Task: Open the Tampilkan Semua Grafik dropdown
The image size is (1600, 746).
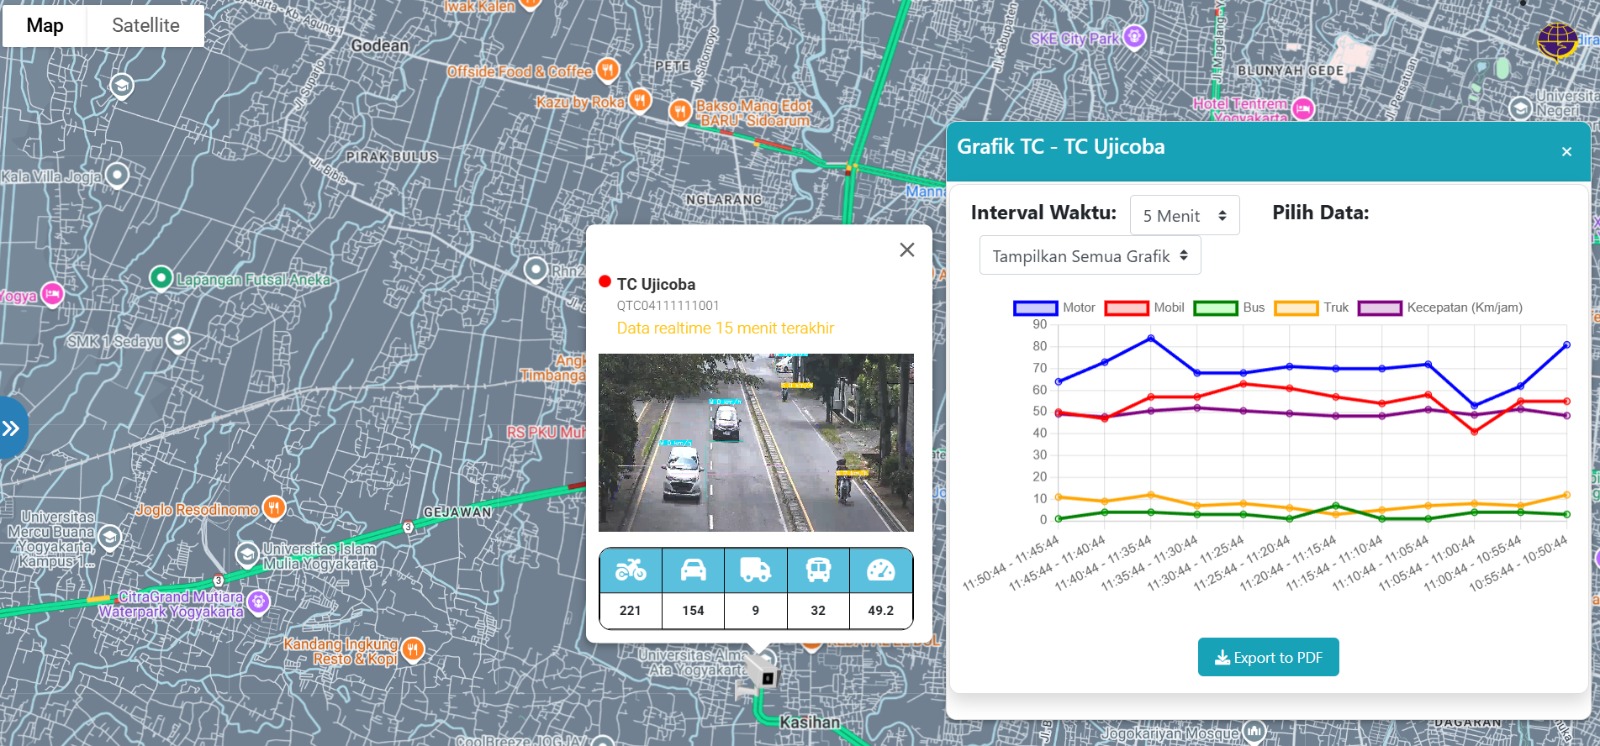Action: click(x=1089, y=256)
